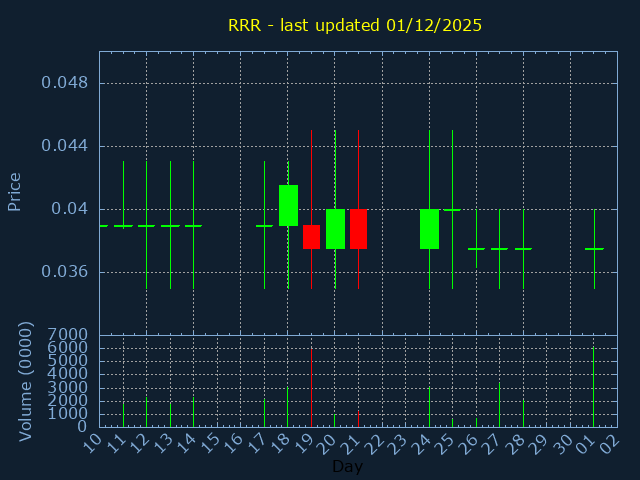Viewport: 640px width, 480px height.
Task: Select day 10 tick label on x-axis
Action: 92,441
